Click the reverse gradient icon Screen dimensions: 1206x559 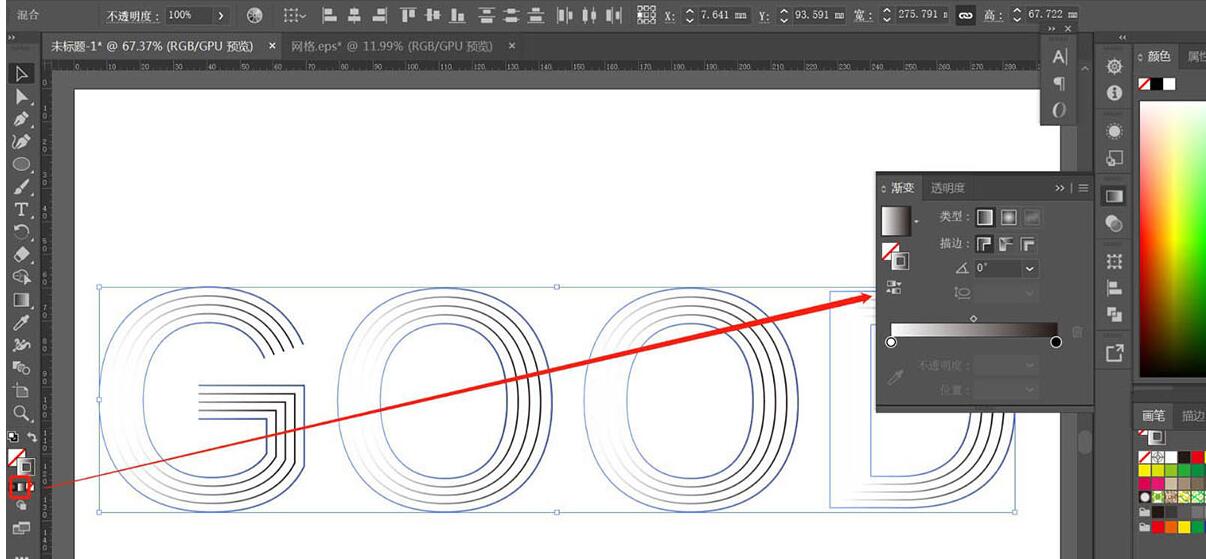[893, 288]
